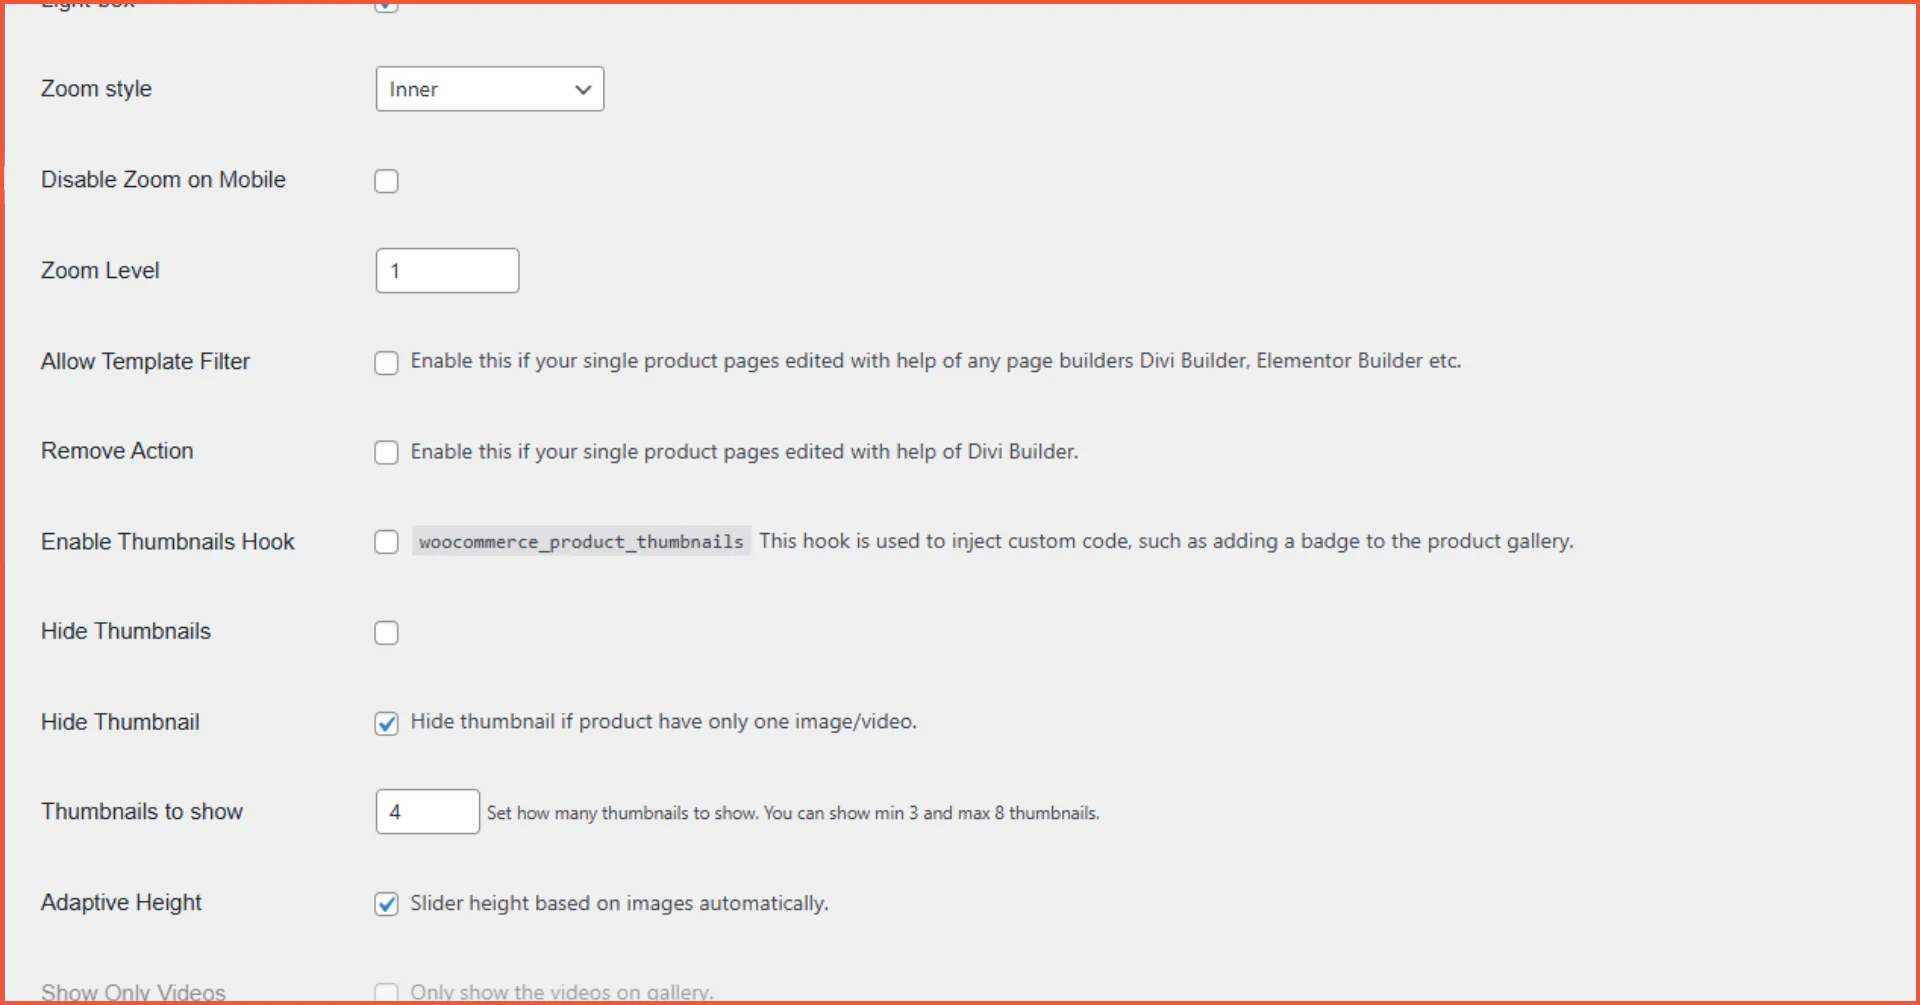Click the Zoom Level input field

point(446,270)
